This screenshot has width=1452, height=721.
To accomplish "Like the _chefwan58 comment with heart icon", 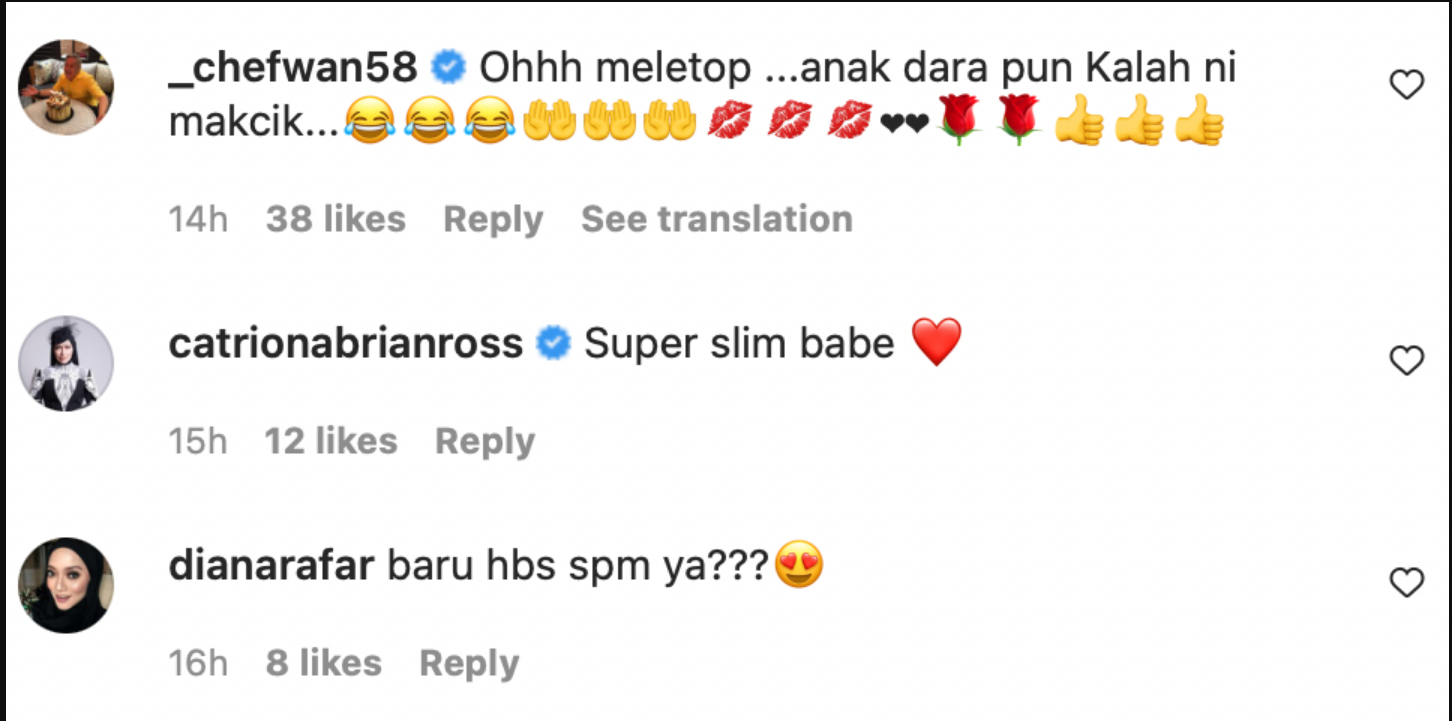I will (x=1407, y=86).
